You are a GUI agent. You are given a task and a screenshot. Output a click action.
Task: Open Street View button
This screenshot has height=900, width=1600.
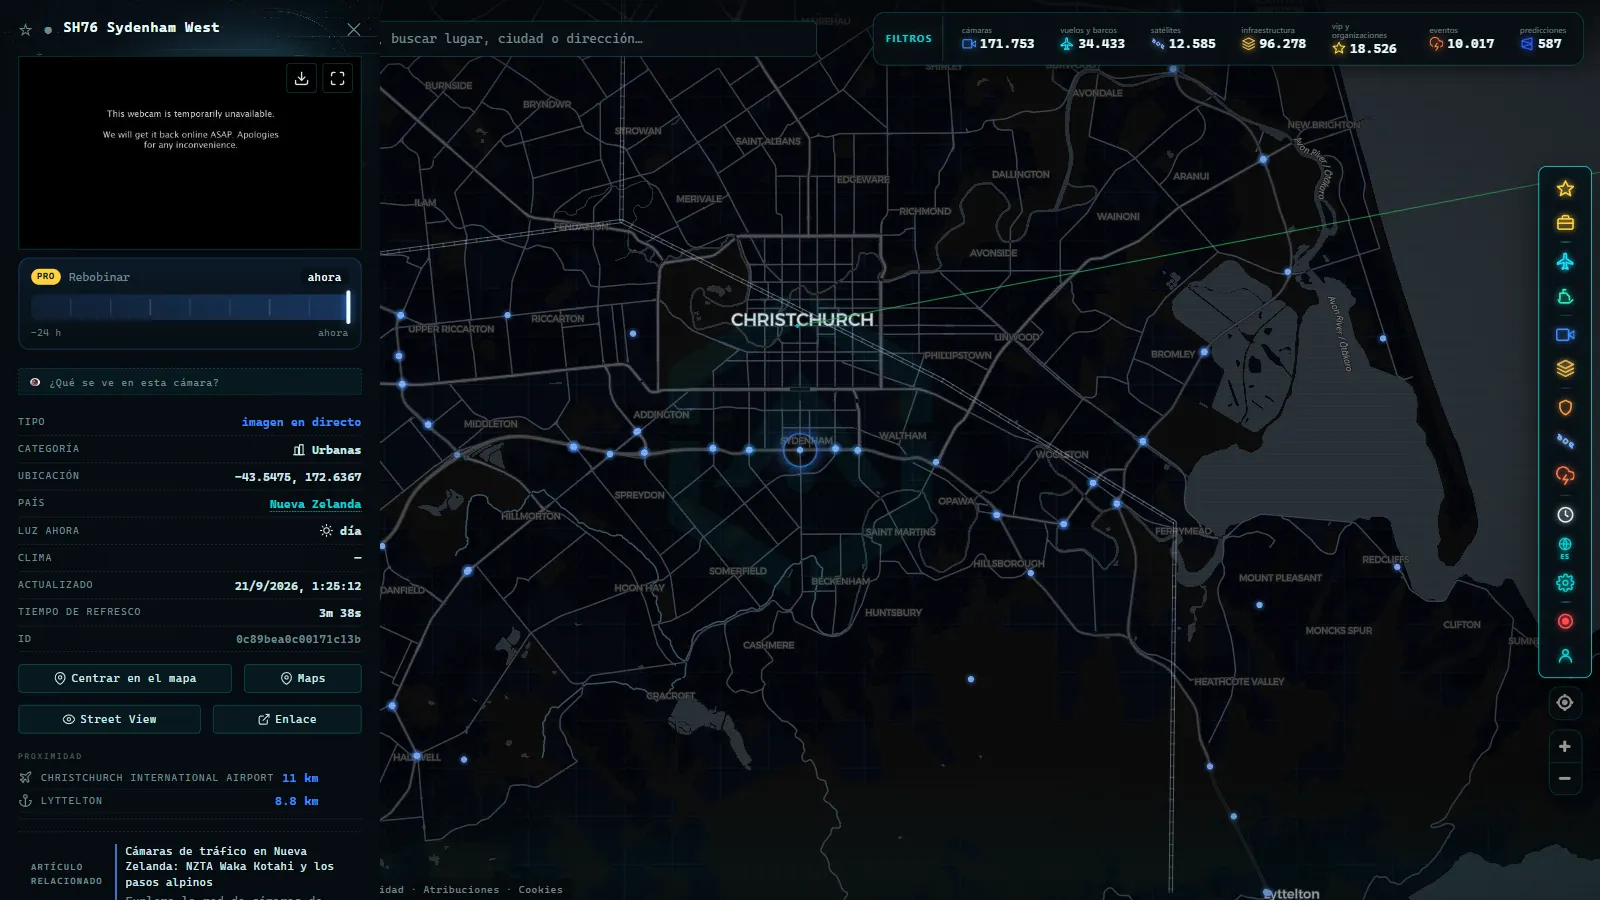[109, 719]
